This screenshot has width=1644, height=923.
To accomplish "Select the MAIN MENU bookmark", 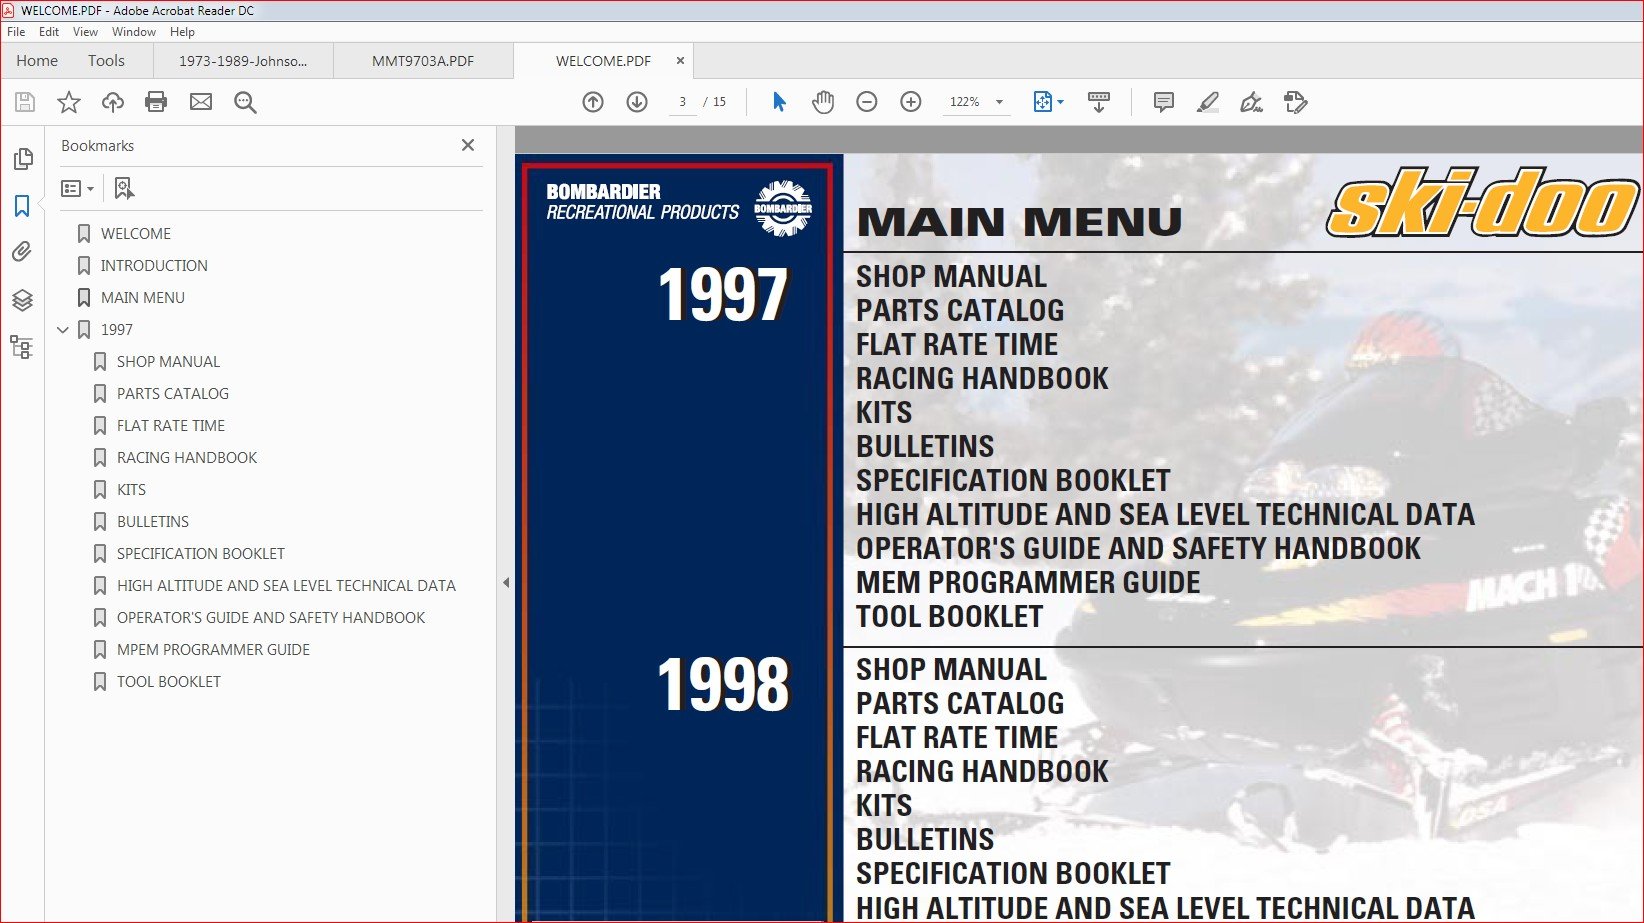I will [143, 298].
